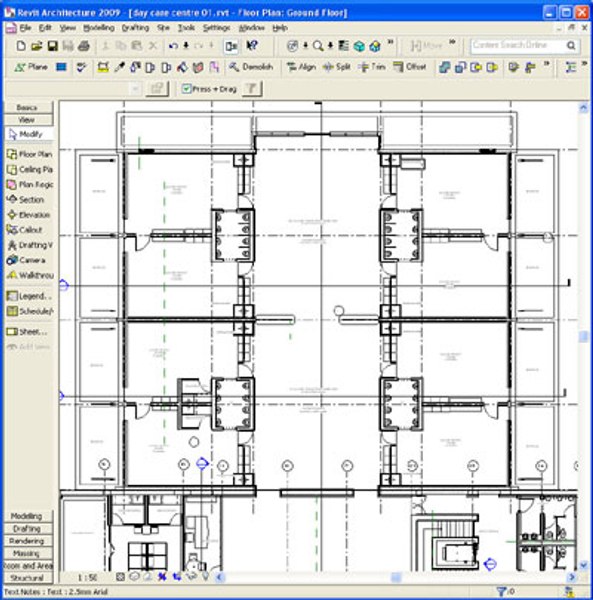The width and height of the screenshot is (593, 600).
Task: Toggle the Press + Drag checkbox
Action: (186, 89)
